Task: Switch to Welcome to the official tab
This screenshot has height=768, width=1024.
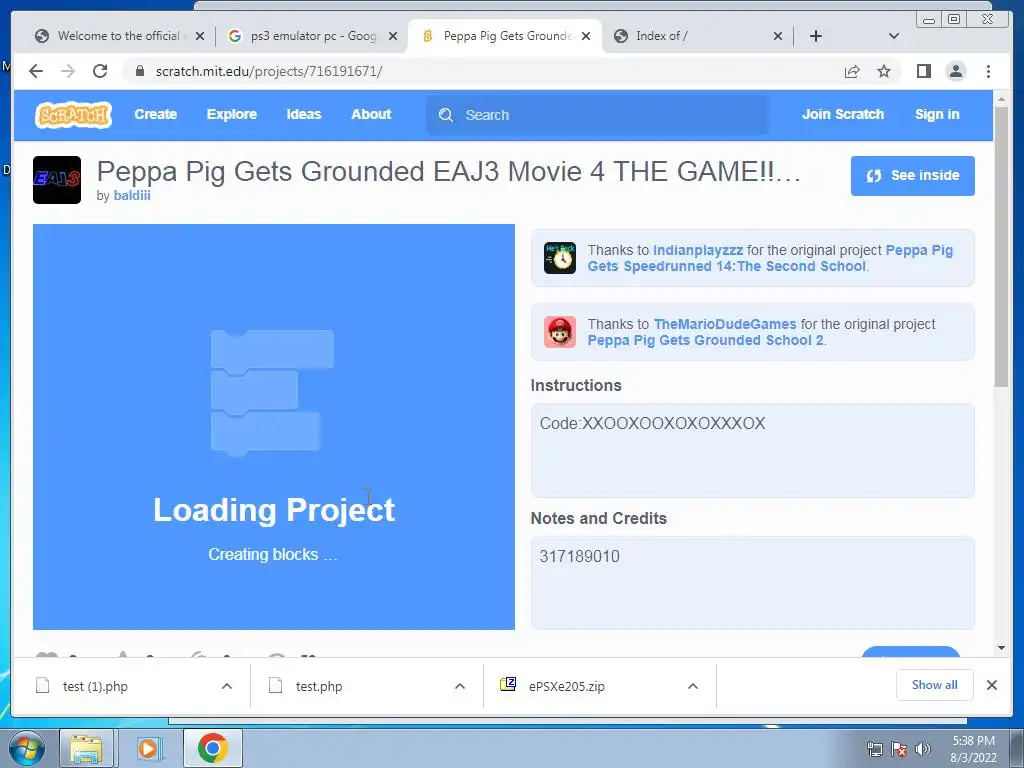Action: pos(118,36)
